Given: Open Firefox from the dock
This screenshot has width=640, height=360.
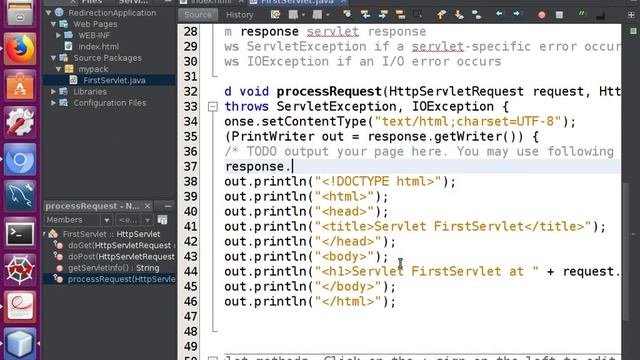Looking at the screenshot, I should 20,49.
